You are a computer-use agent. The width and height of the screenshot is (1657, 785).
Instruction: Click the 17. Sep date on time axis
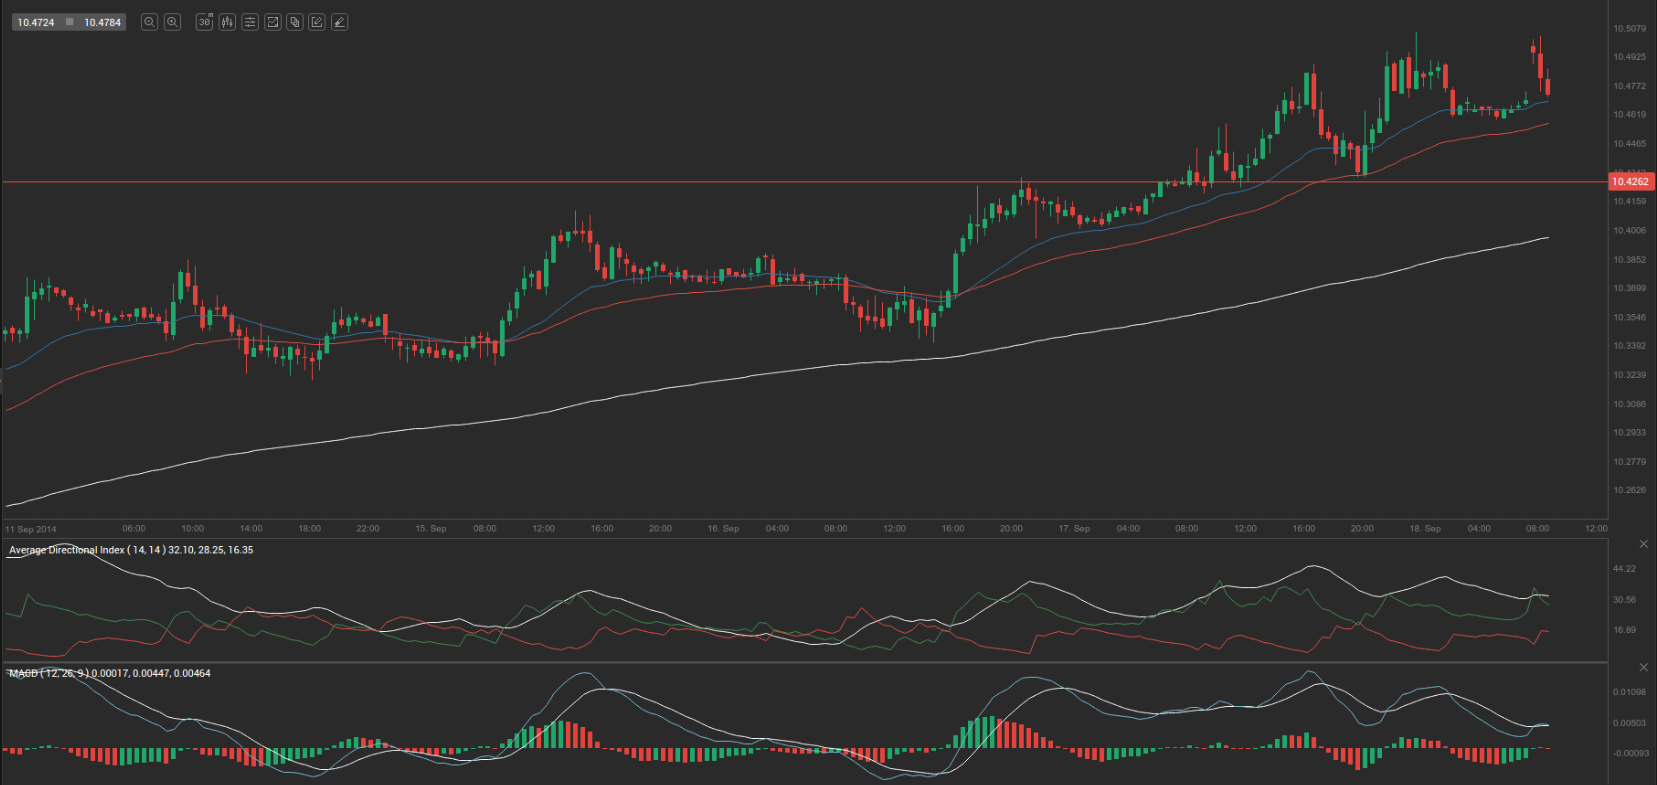coord(1074,528)
